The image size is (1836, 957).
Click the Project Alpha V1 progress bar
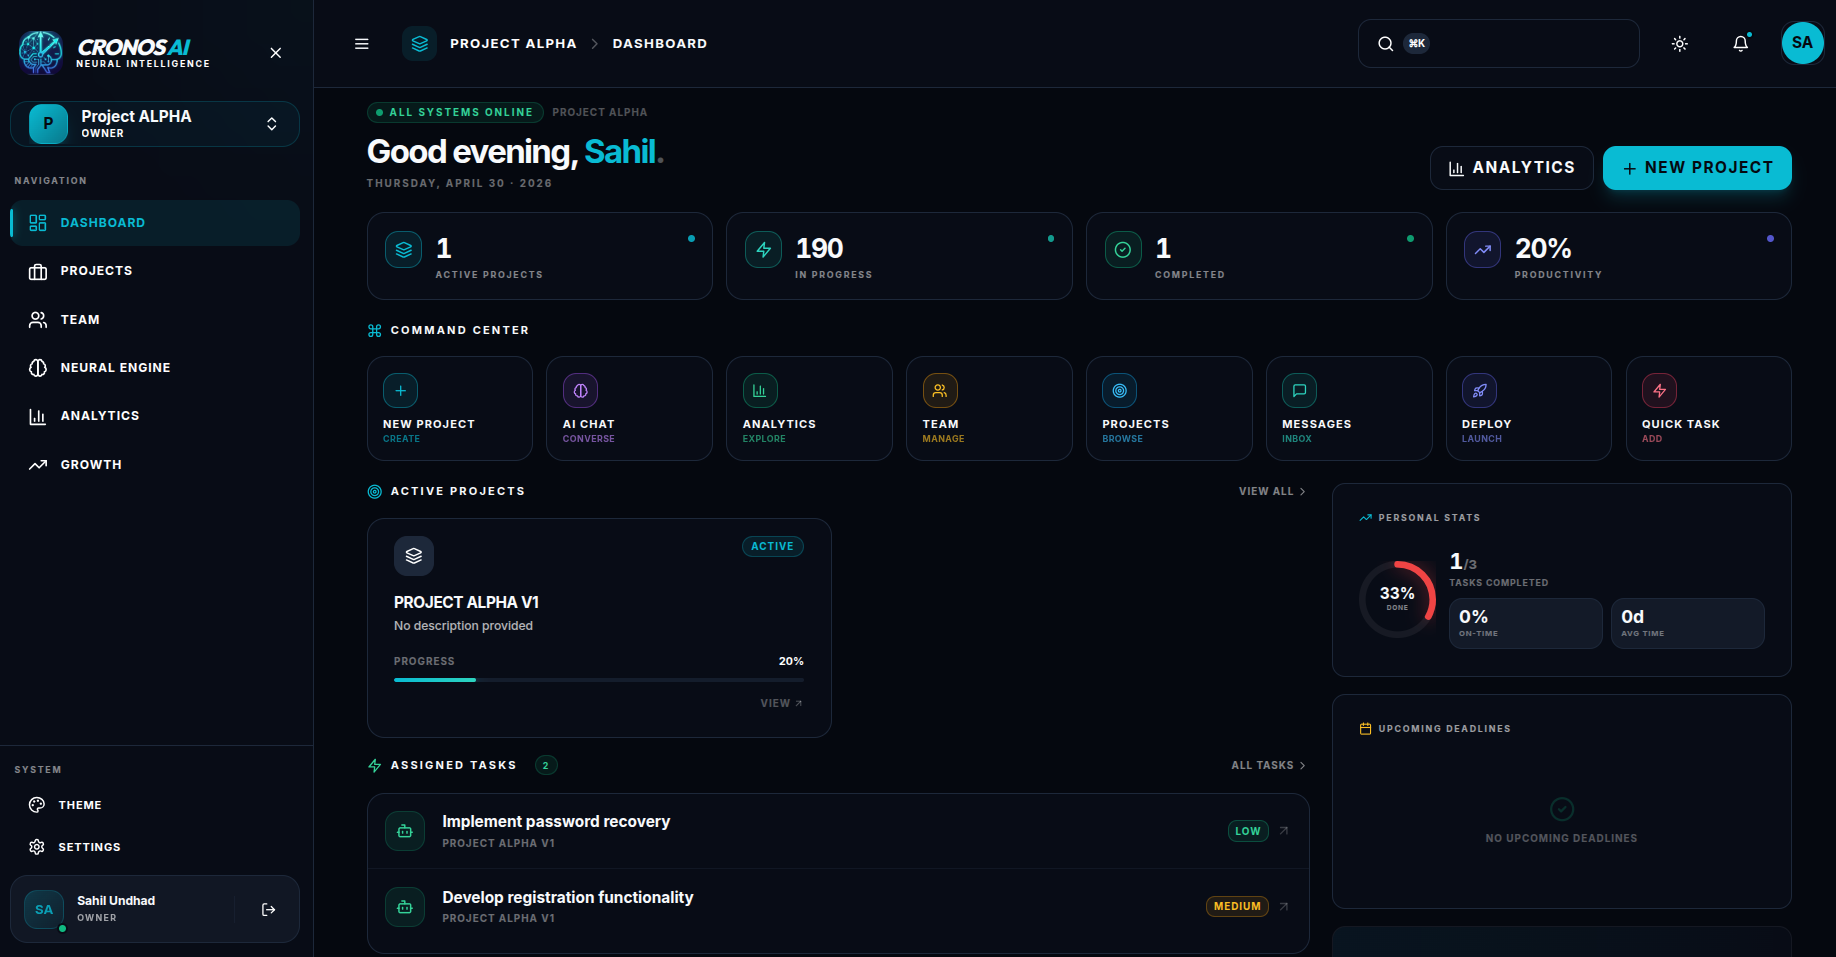pyautogui.click(x=599, y=680)
